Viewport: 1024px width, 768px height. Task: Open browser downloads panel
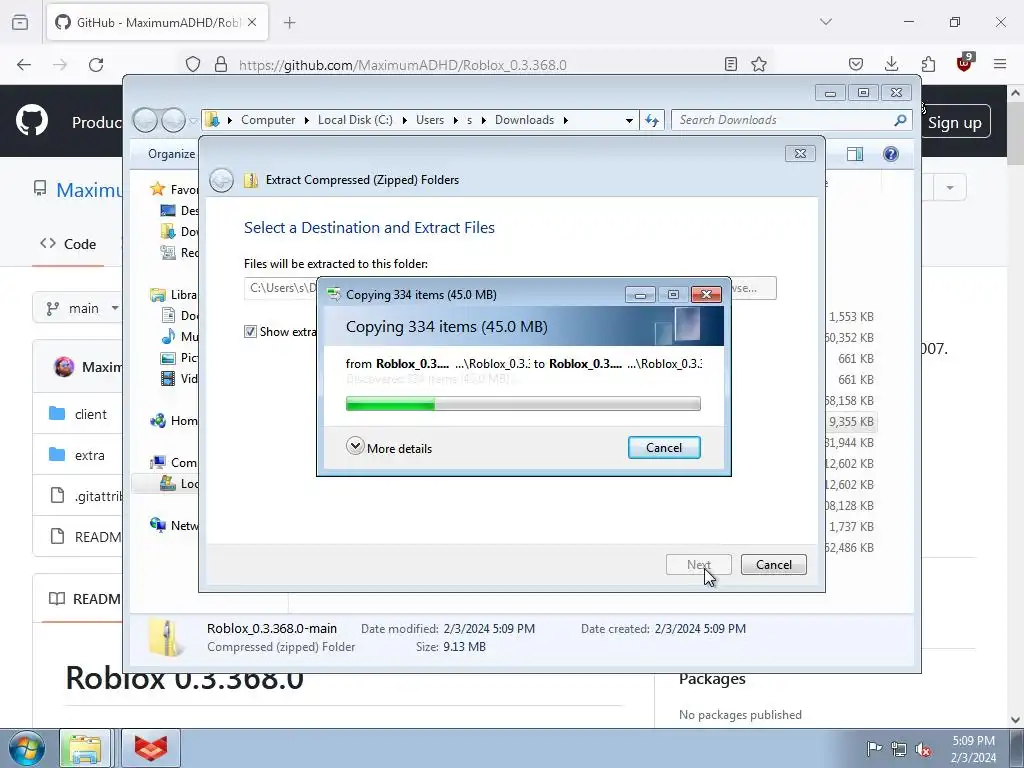coord(891,64)
